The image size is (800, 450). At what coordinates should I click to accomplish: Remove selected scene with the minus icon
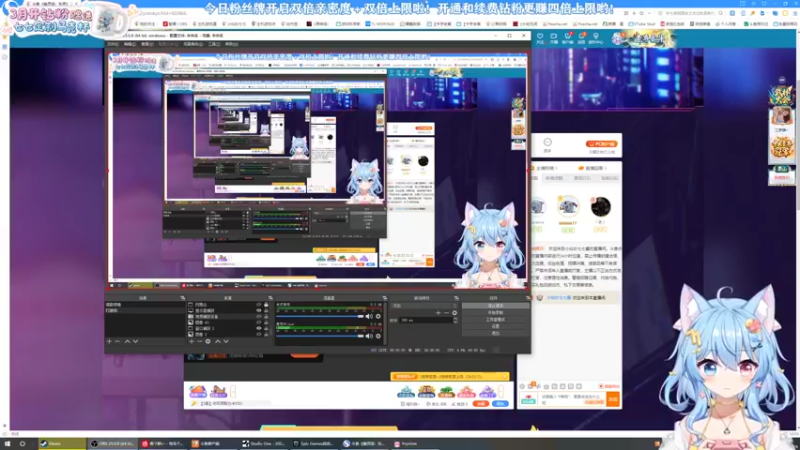pos(117,341)
